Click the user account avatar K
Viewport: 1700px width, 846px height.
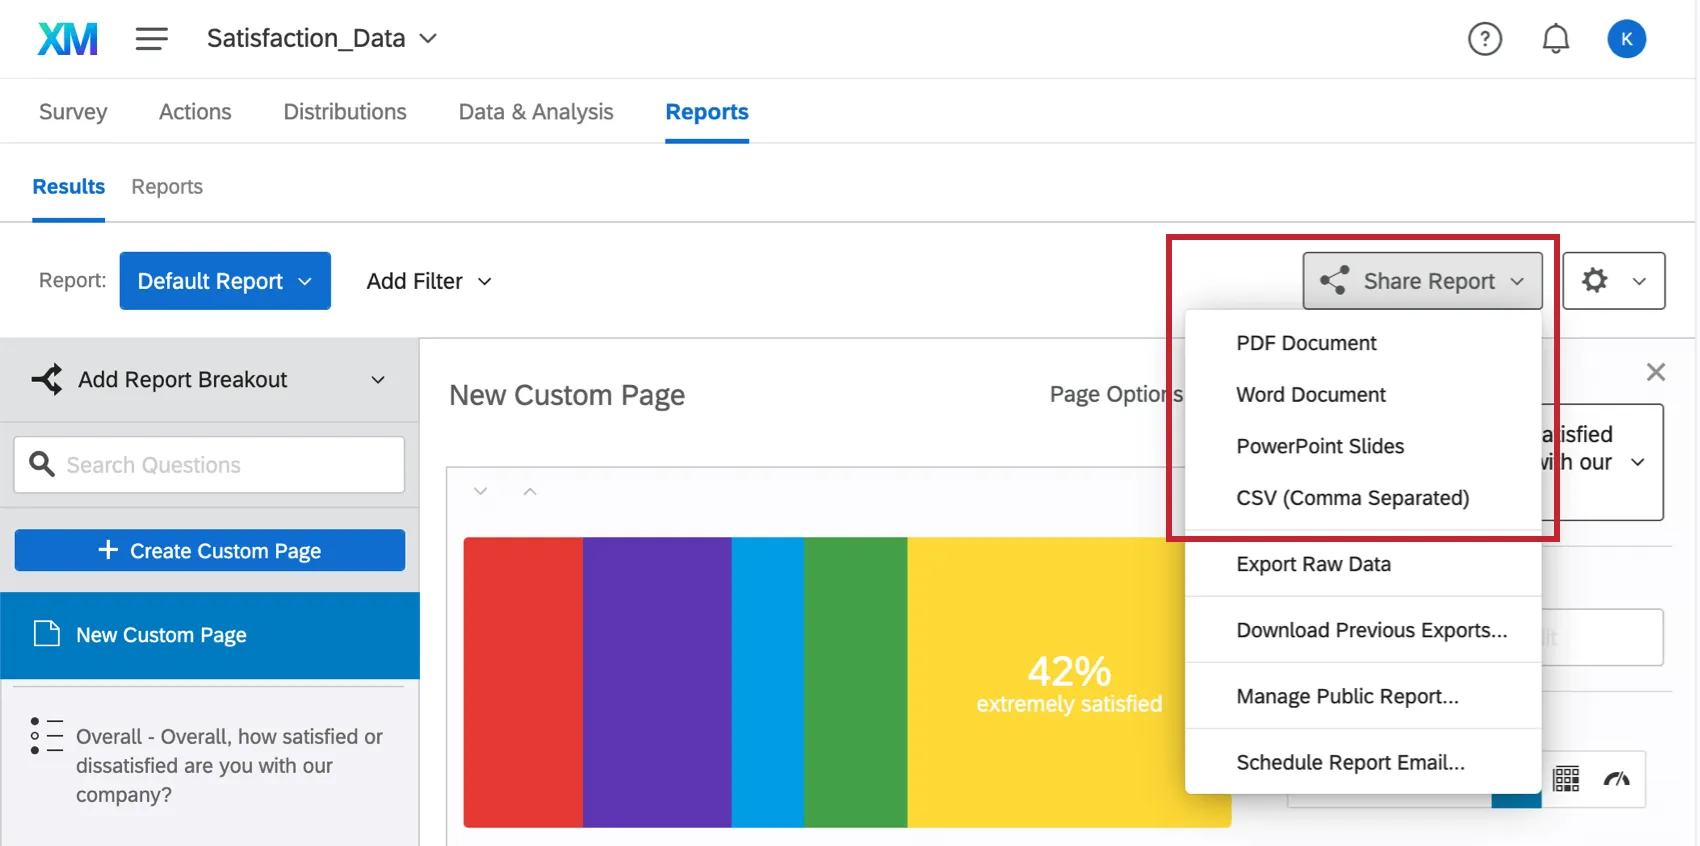[1626, 39]
